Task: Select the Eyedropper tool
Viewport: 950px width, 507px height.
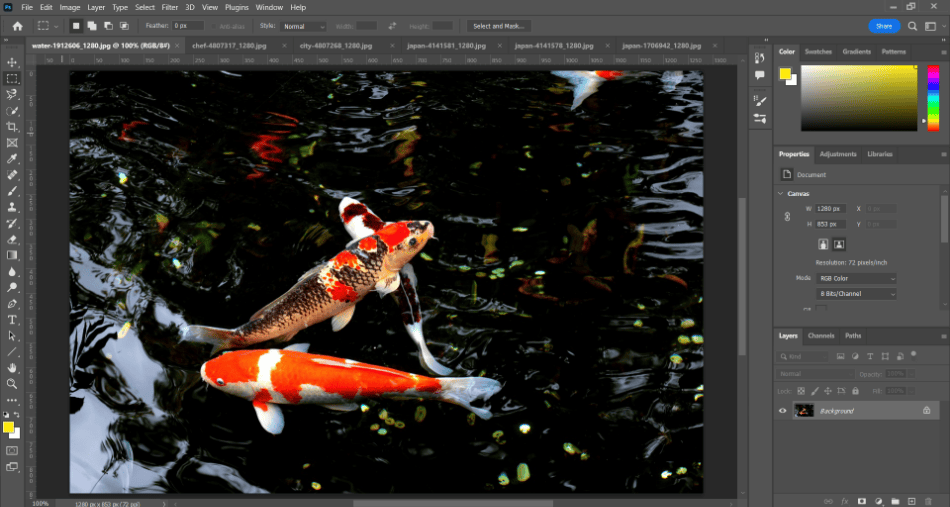Action: click(x=12, y=159)
